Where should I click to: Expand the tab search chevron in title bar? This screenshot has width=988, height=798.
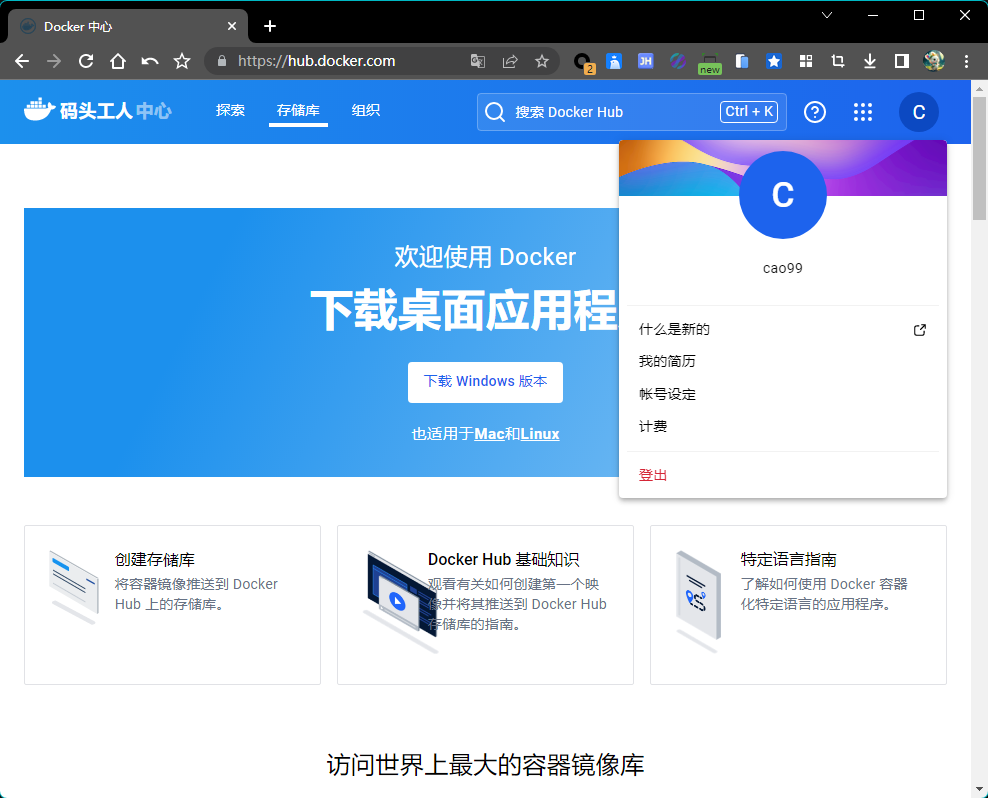click(x=827, y=15)
